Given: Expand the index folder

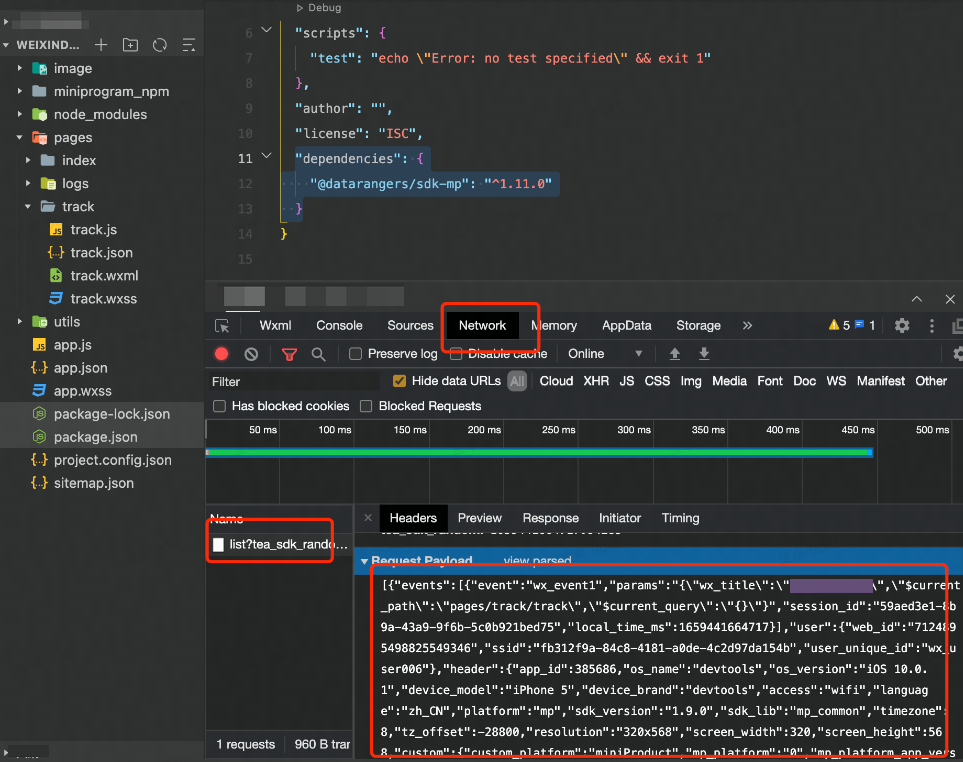Looking at the screenshot, I should 28,160.
